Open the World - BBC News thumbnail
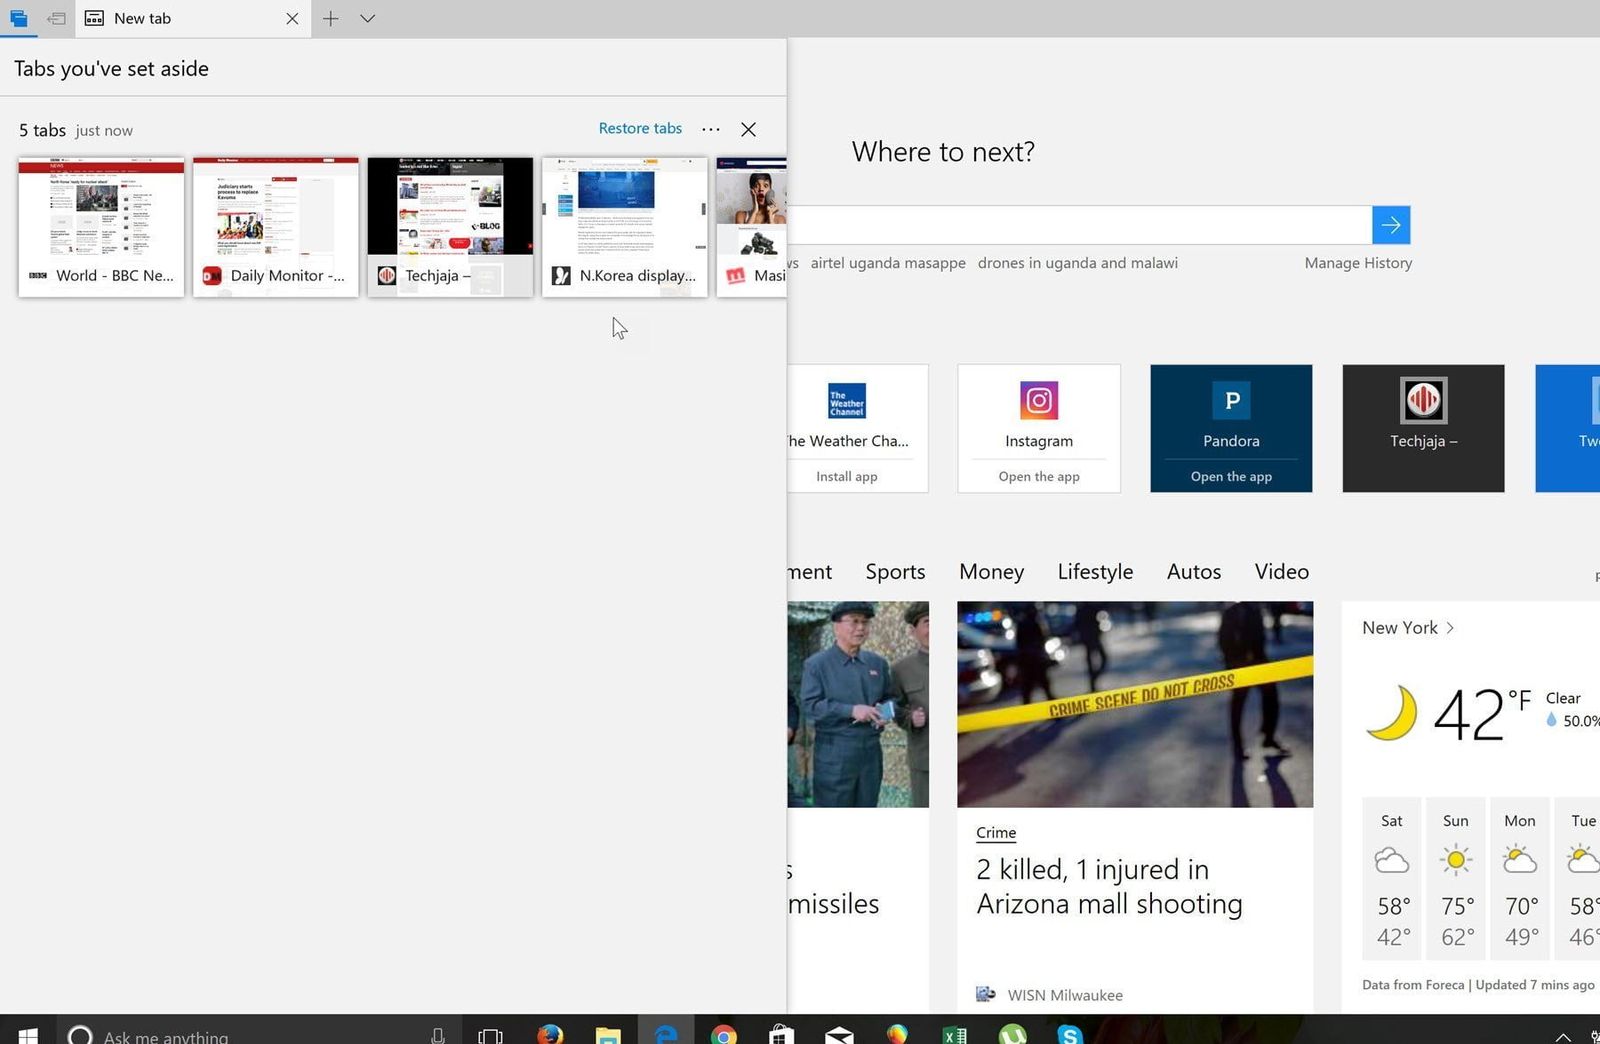The image size is (1600, 1044). pyautogui.click(x=101, y=227)
